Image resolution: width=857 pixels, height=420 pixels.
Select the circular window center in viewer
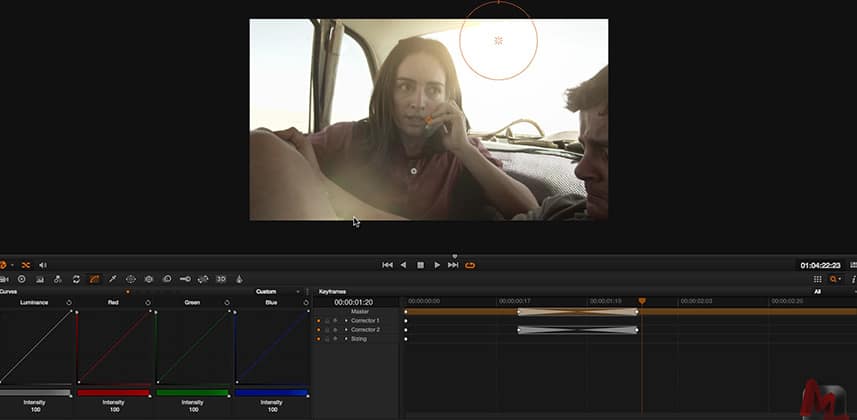click(x=498, y=40)
